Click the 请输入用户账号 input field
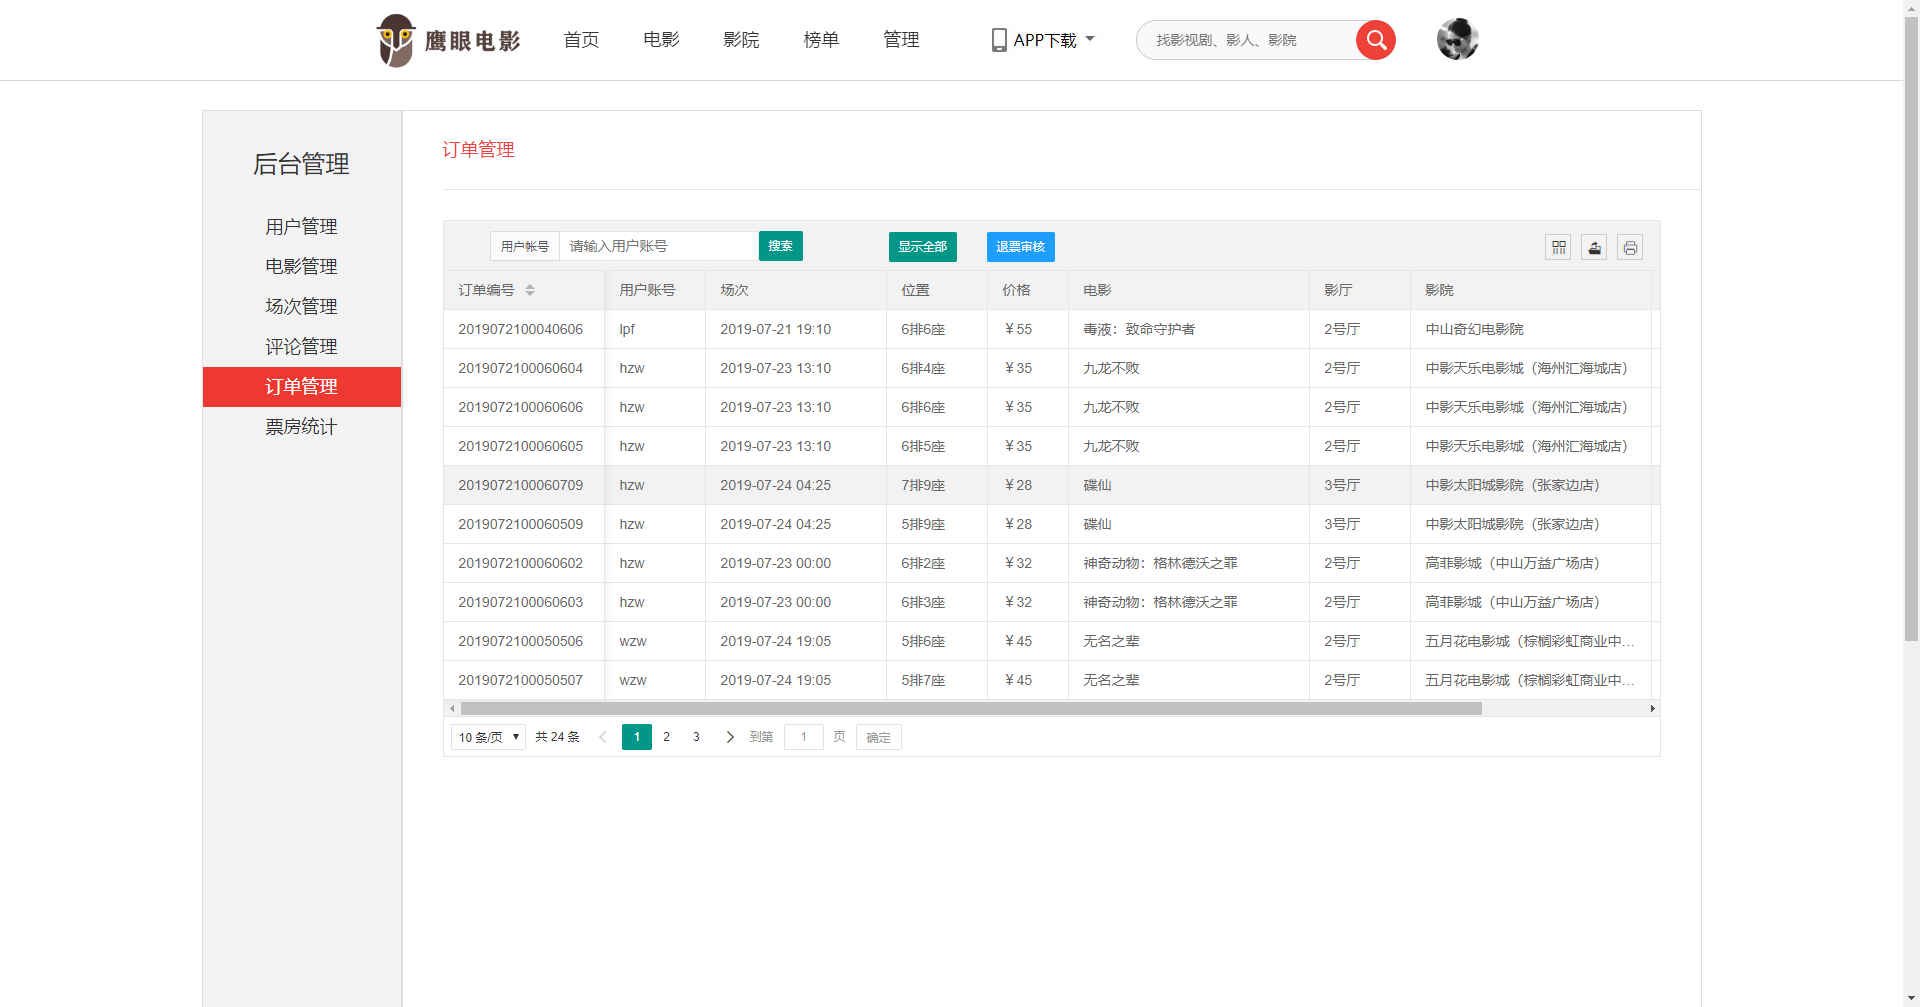 click(658, 246)
